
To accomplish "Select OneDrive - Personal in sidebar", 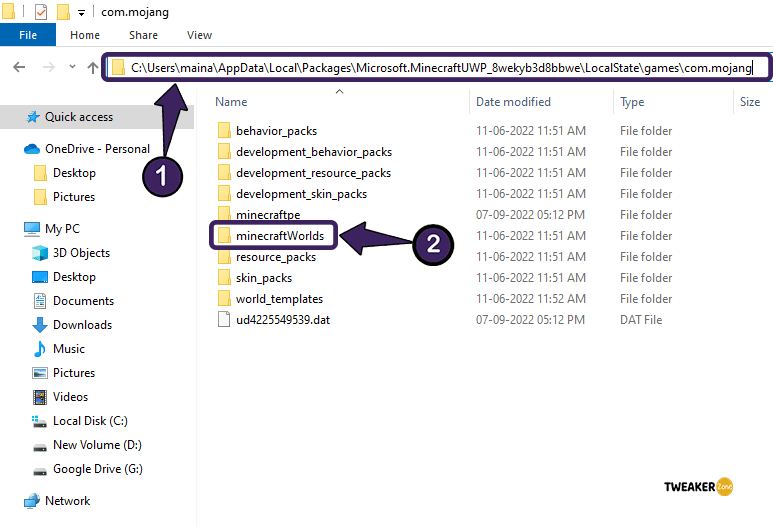I will point(97,149).
